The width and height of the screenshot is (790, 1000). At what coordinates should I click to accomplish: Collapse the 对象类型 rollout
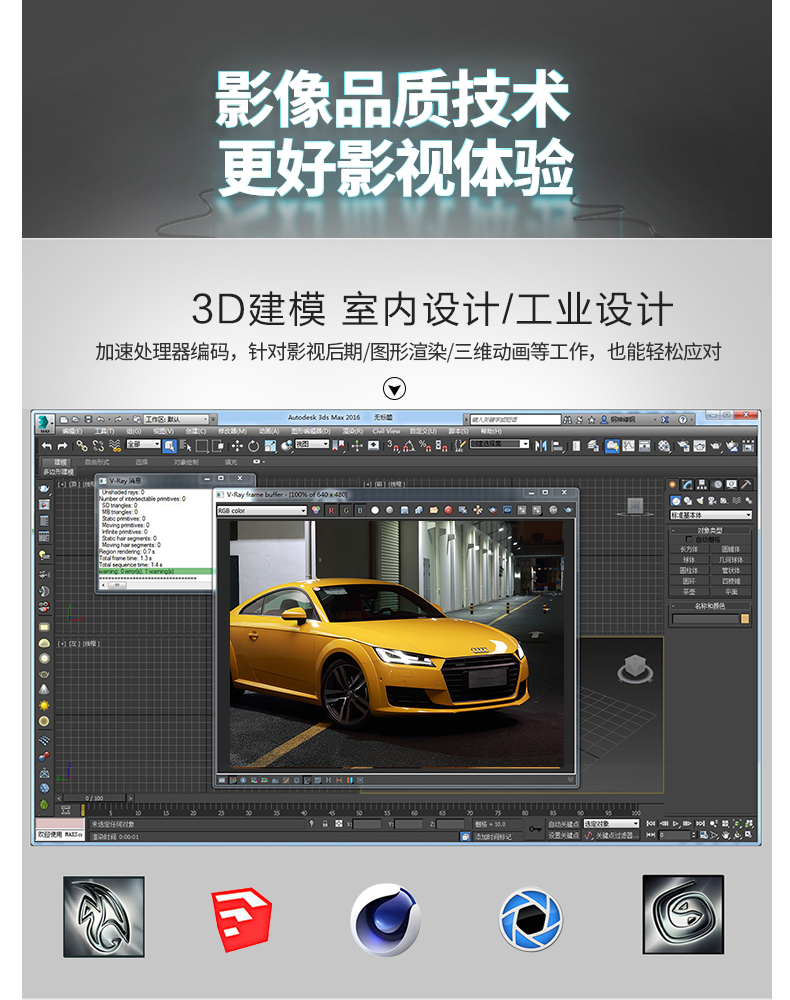pos(710,530)
